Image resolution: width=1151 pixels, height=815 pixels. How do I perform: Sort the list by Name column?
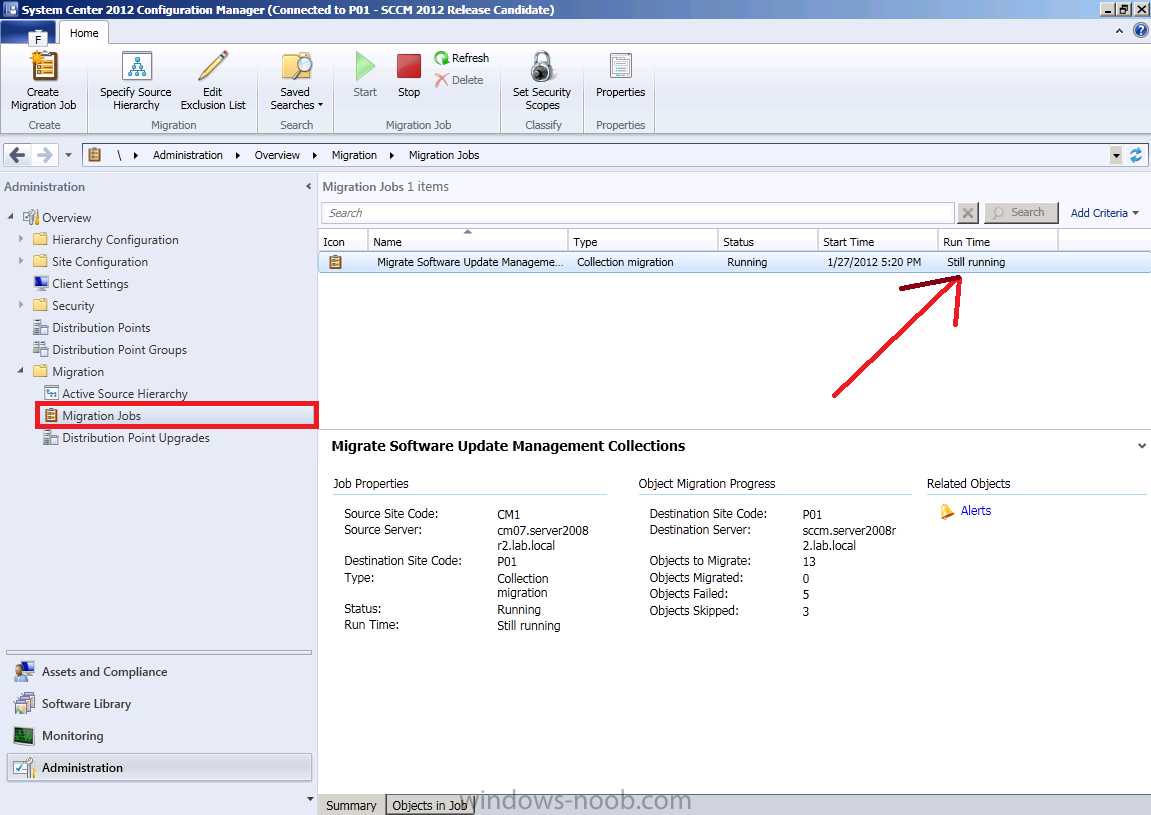(468, 242)
